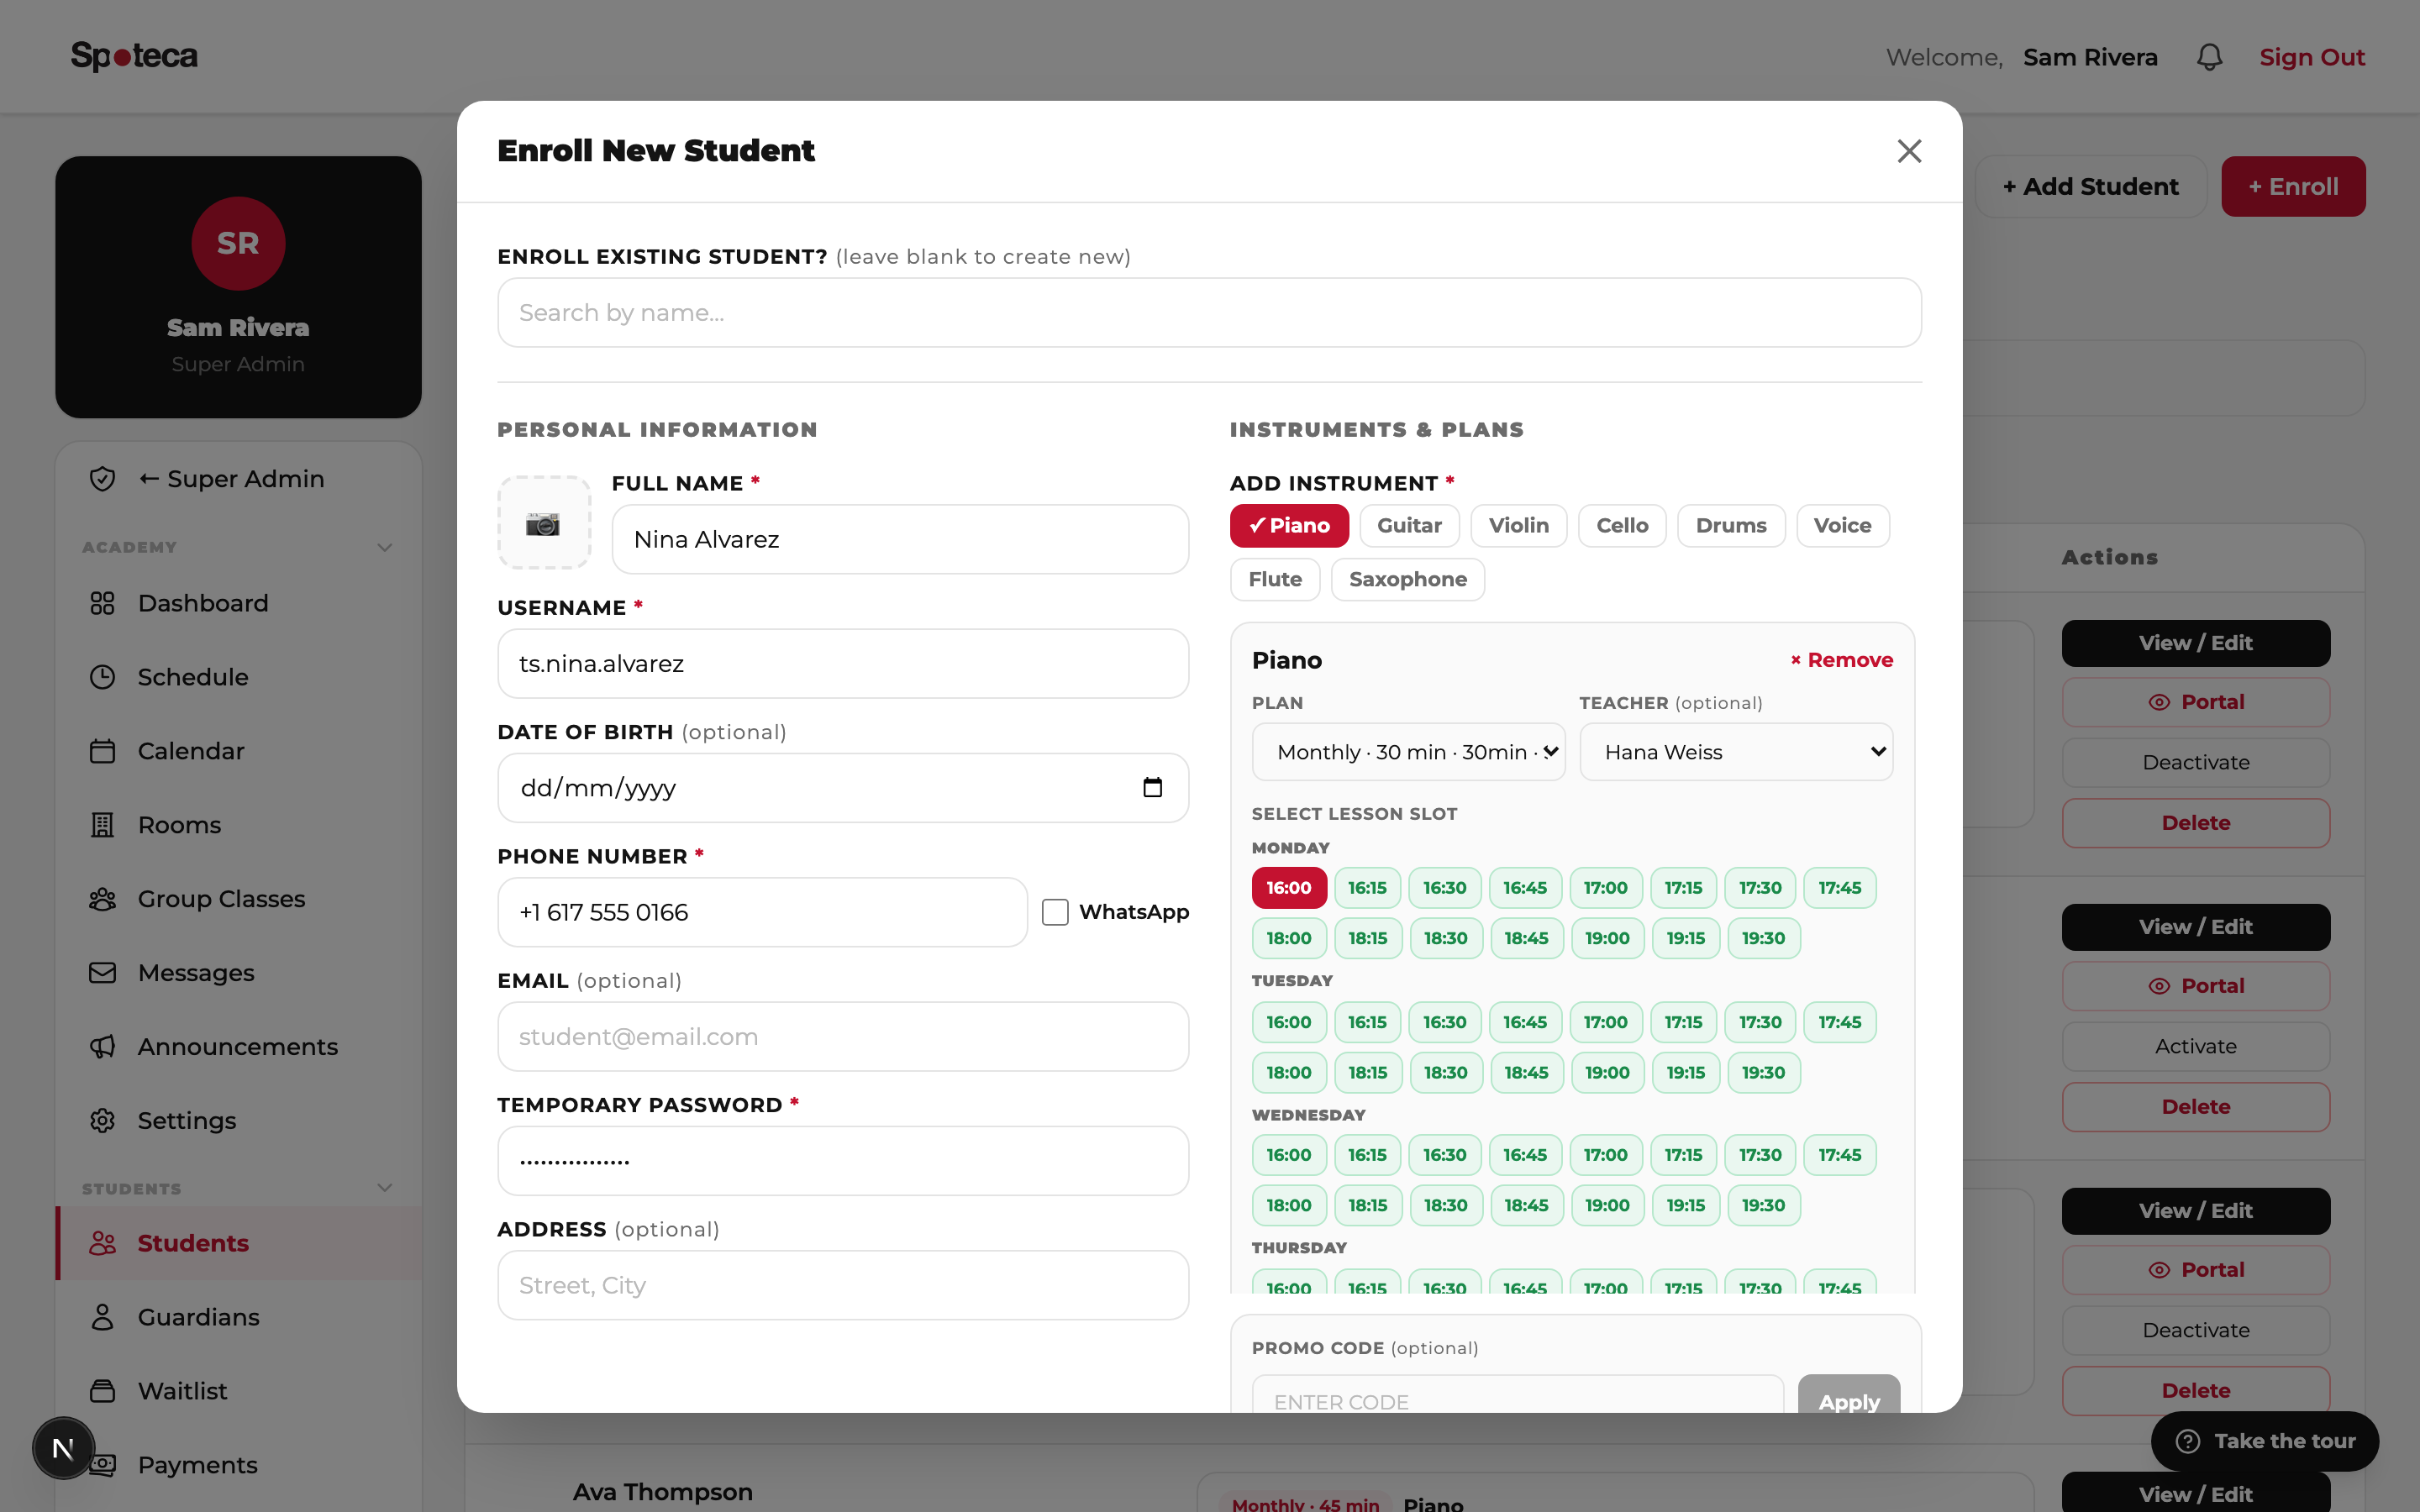The height and width of the screenshot is (1512, 2420).
Task: Click the SR avatar circle
Action: 238,243
